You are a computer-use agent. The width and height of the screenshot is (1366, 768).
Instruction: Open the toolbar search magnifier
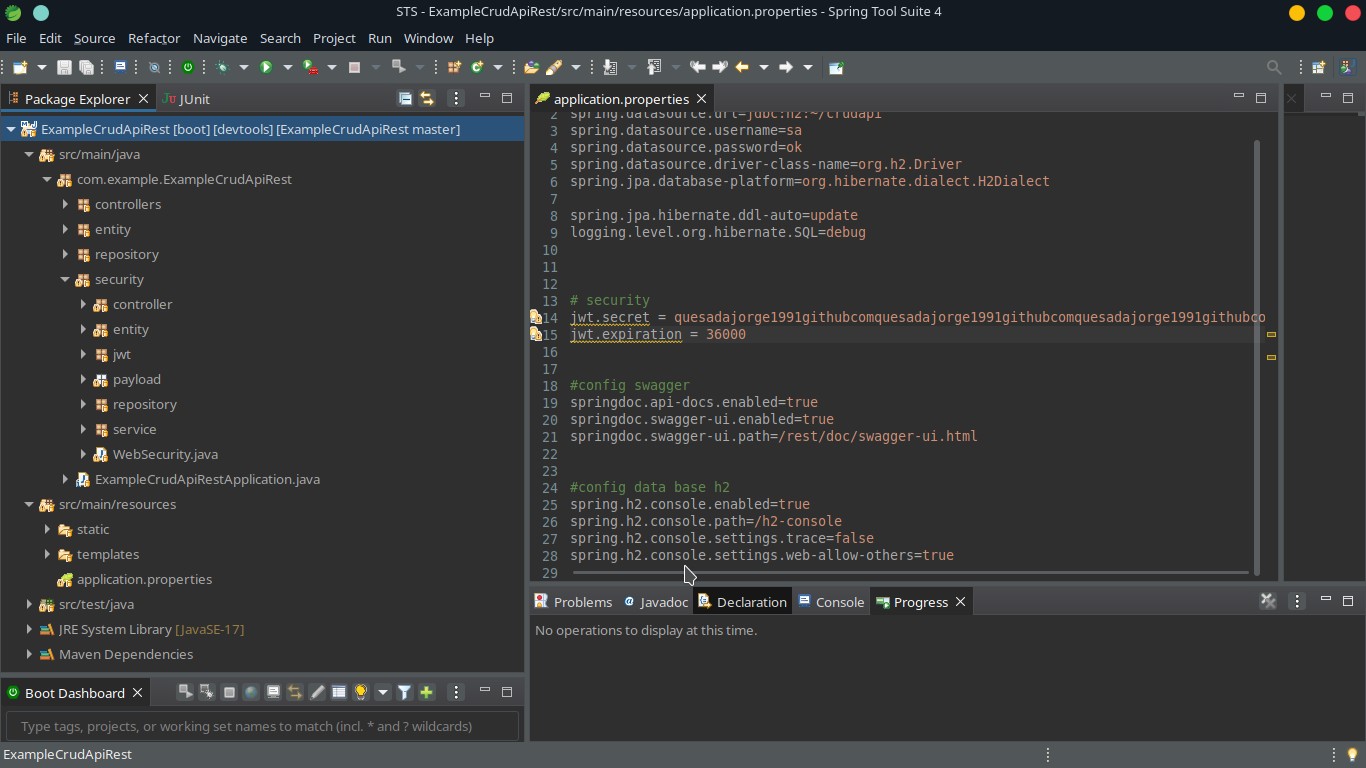[x=1274, y=67]
